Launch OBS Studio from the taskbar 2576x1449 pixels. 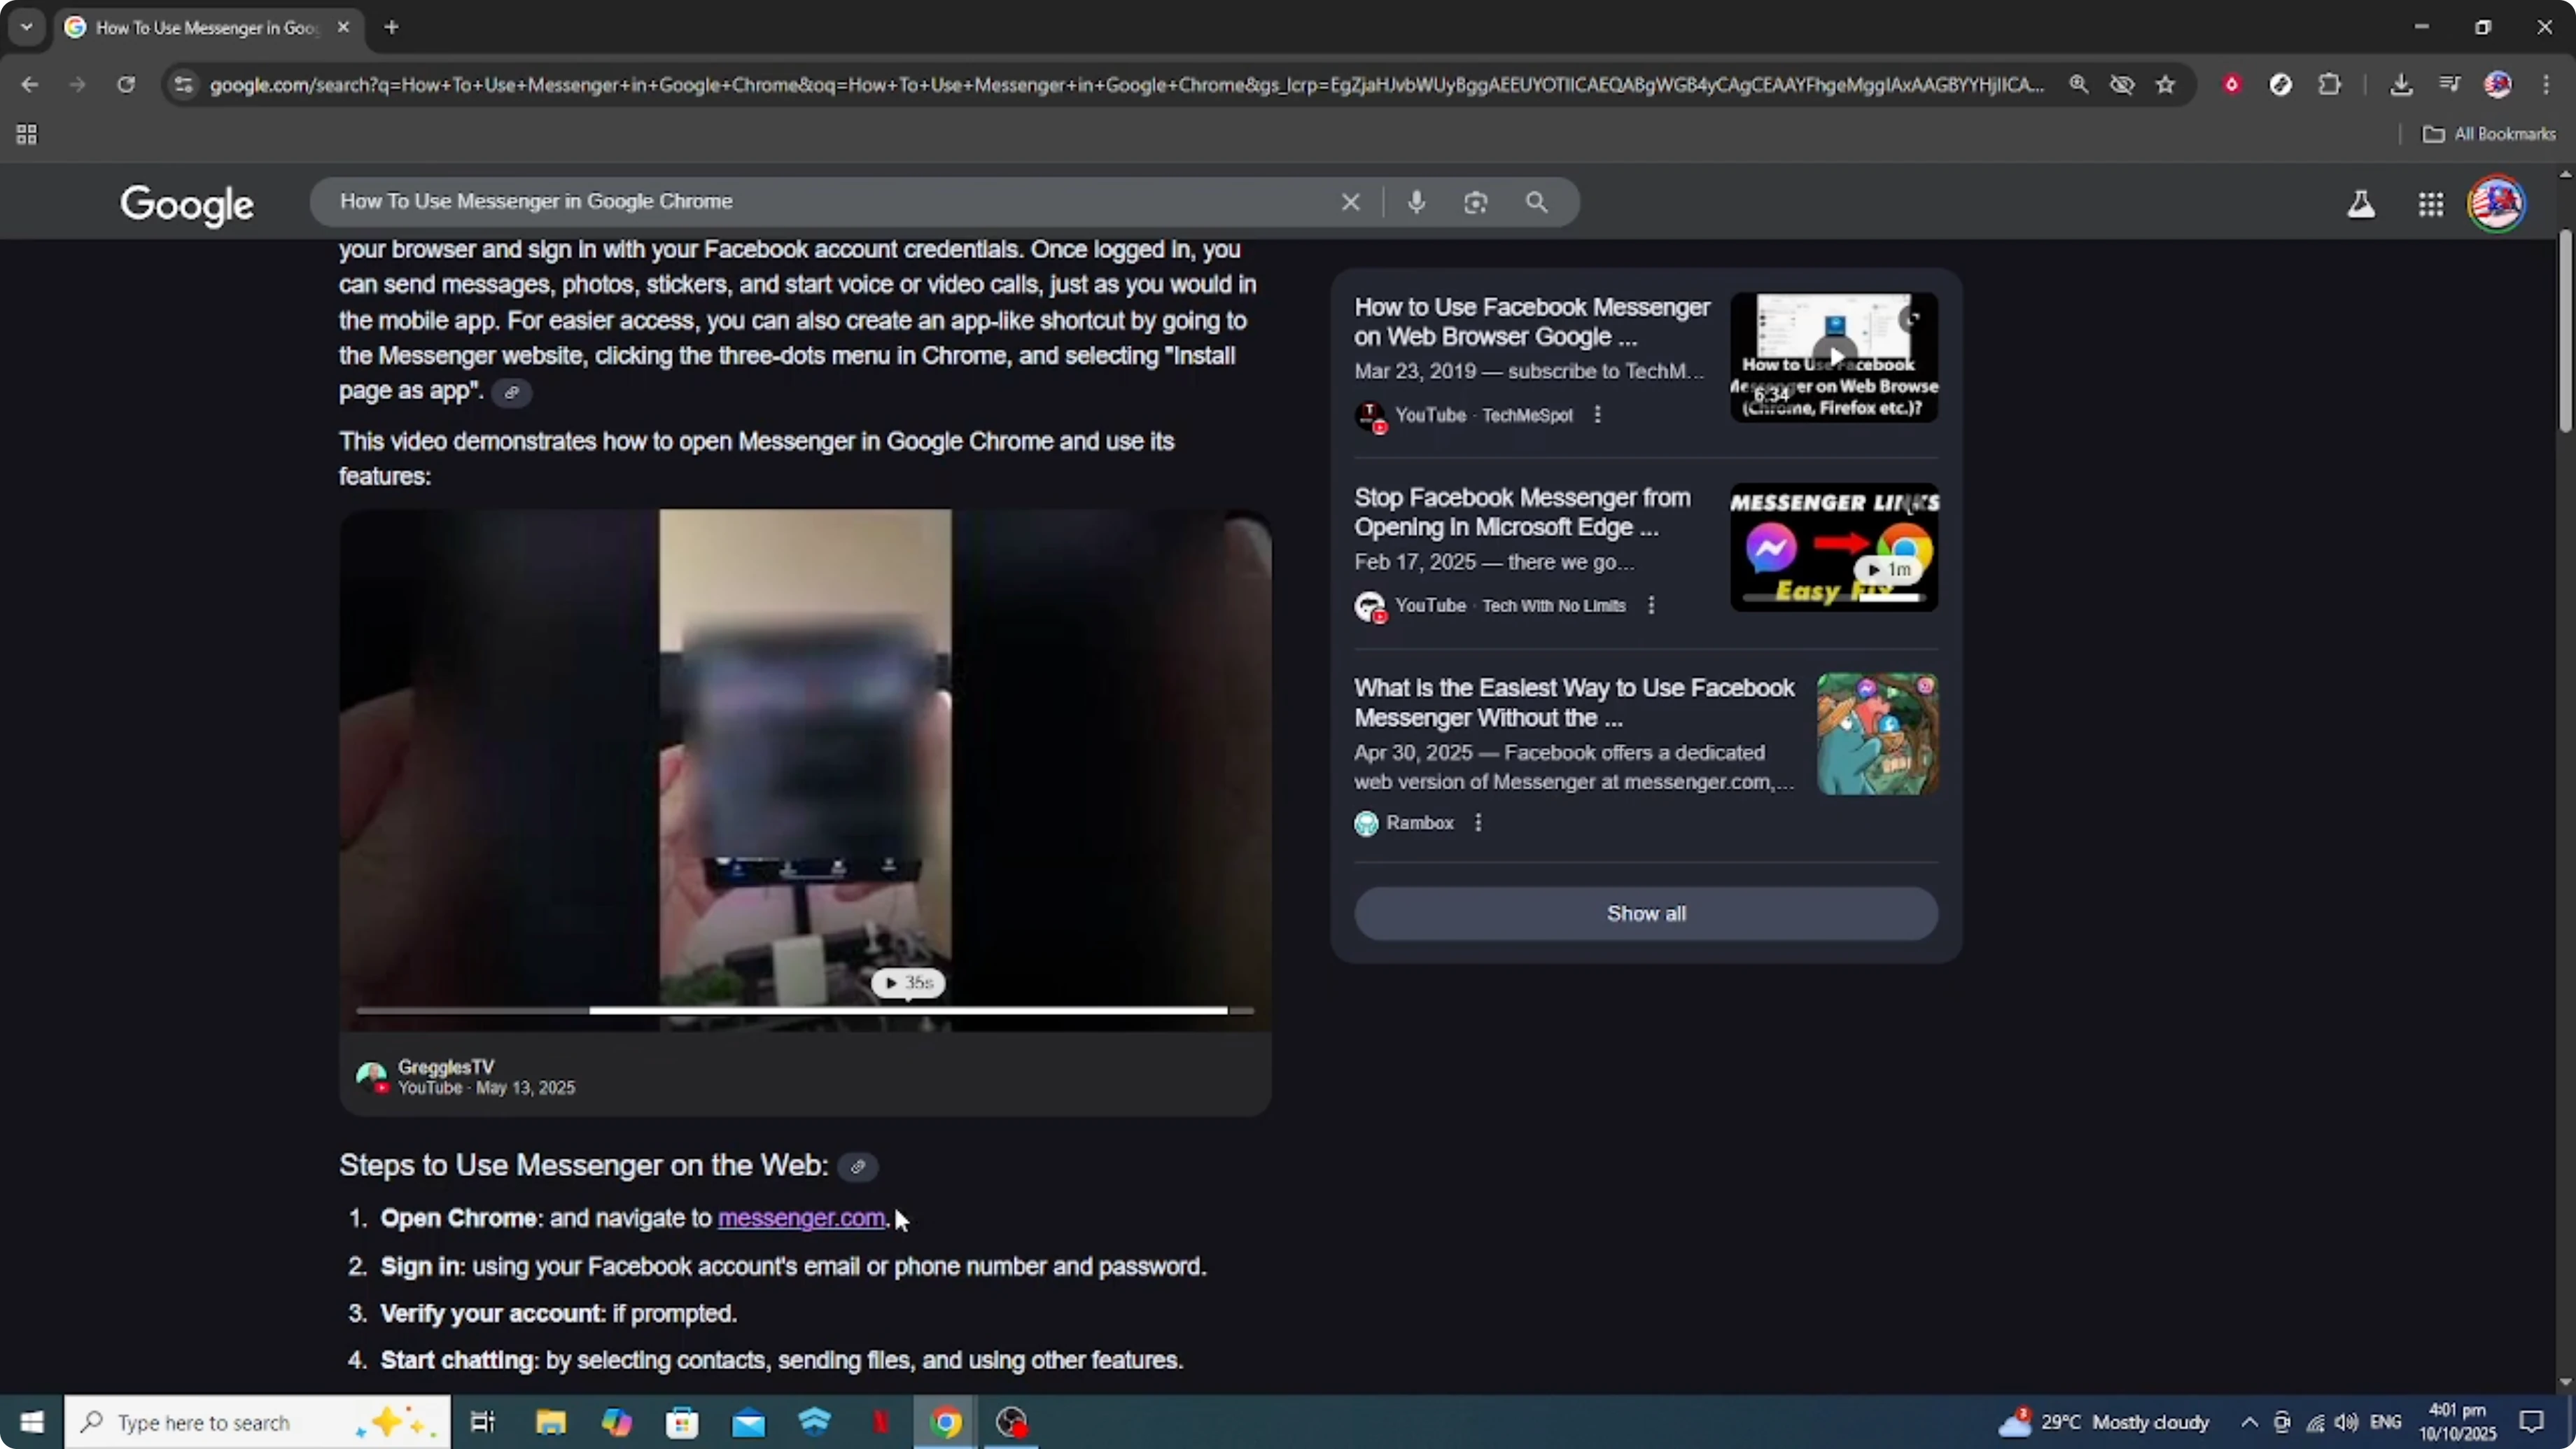click(x=1012, y=1421)
